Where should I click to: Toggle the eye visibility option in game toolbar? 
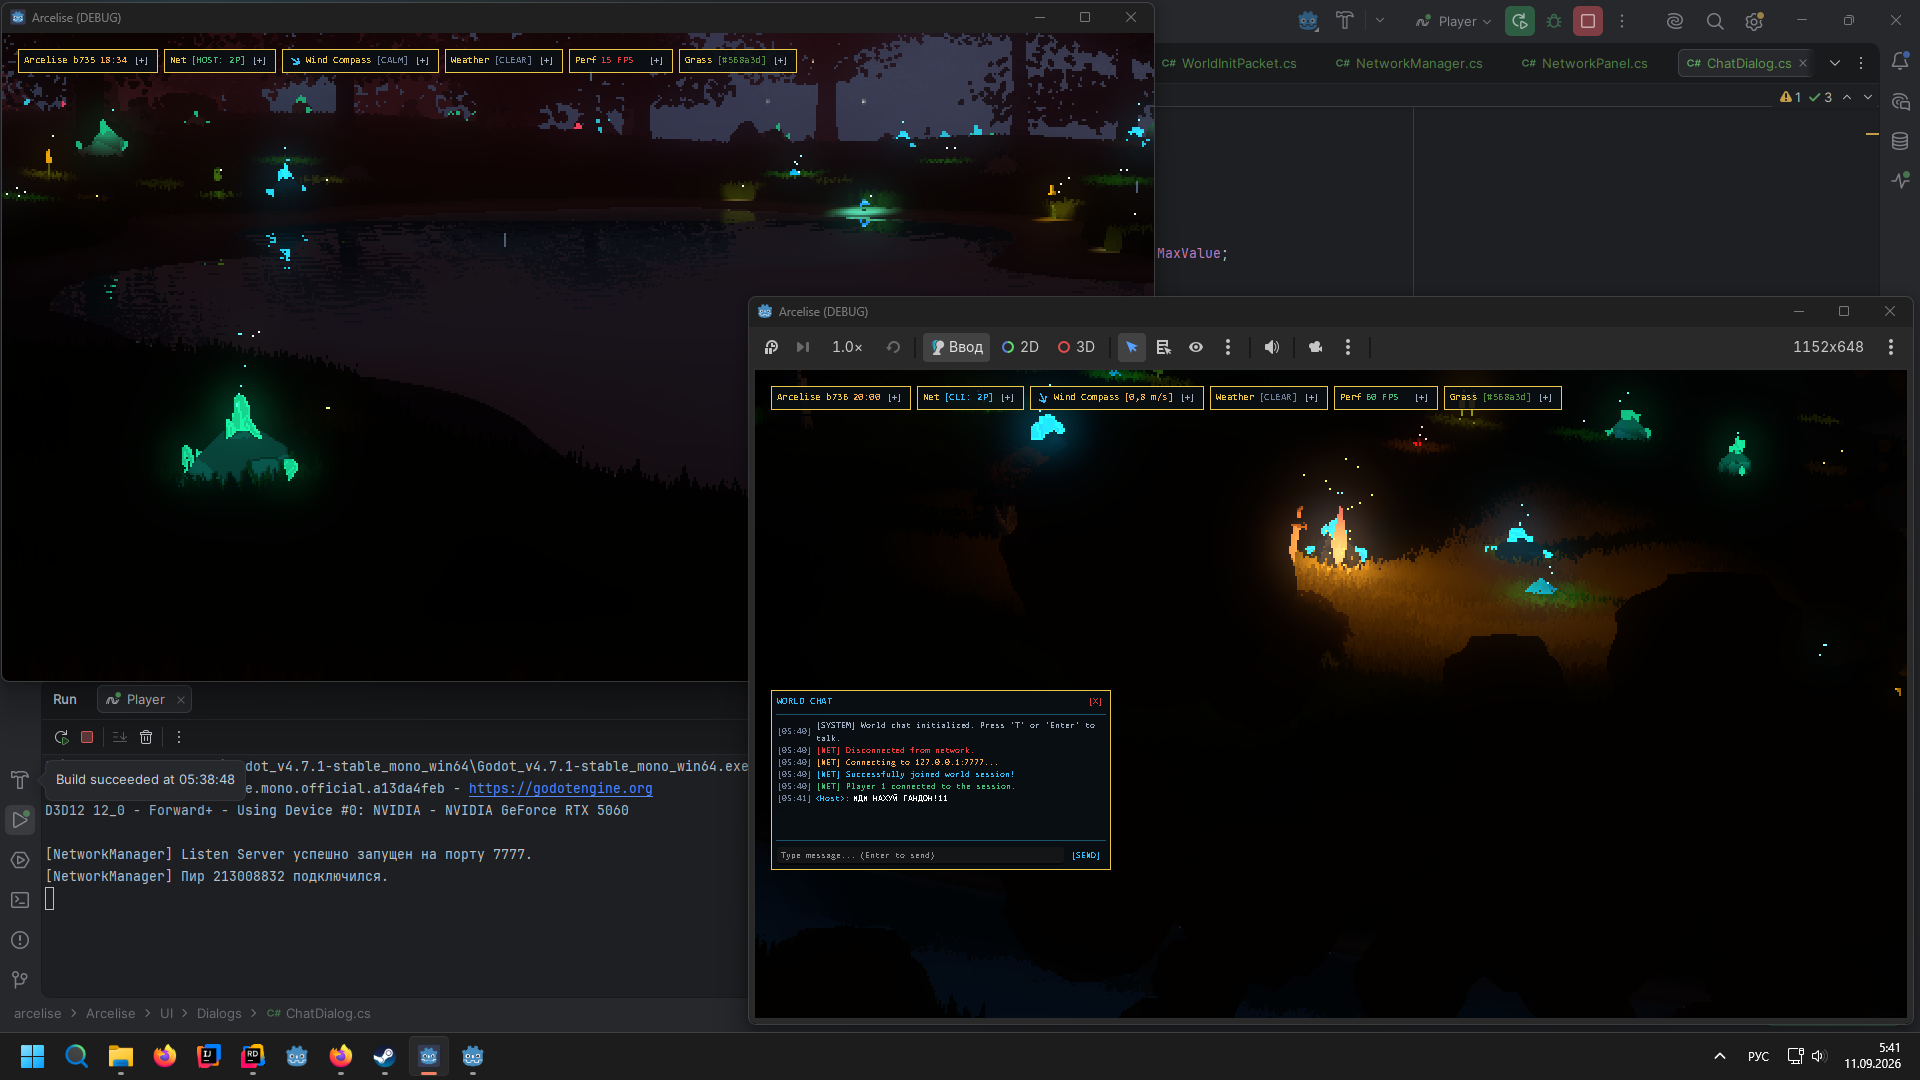[1195, 347]
